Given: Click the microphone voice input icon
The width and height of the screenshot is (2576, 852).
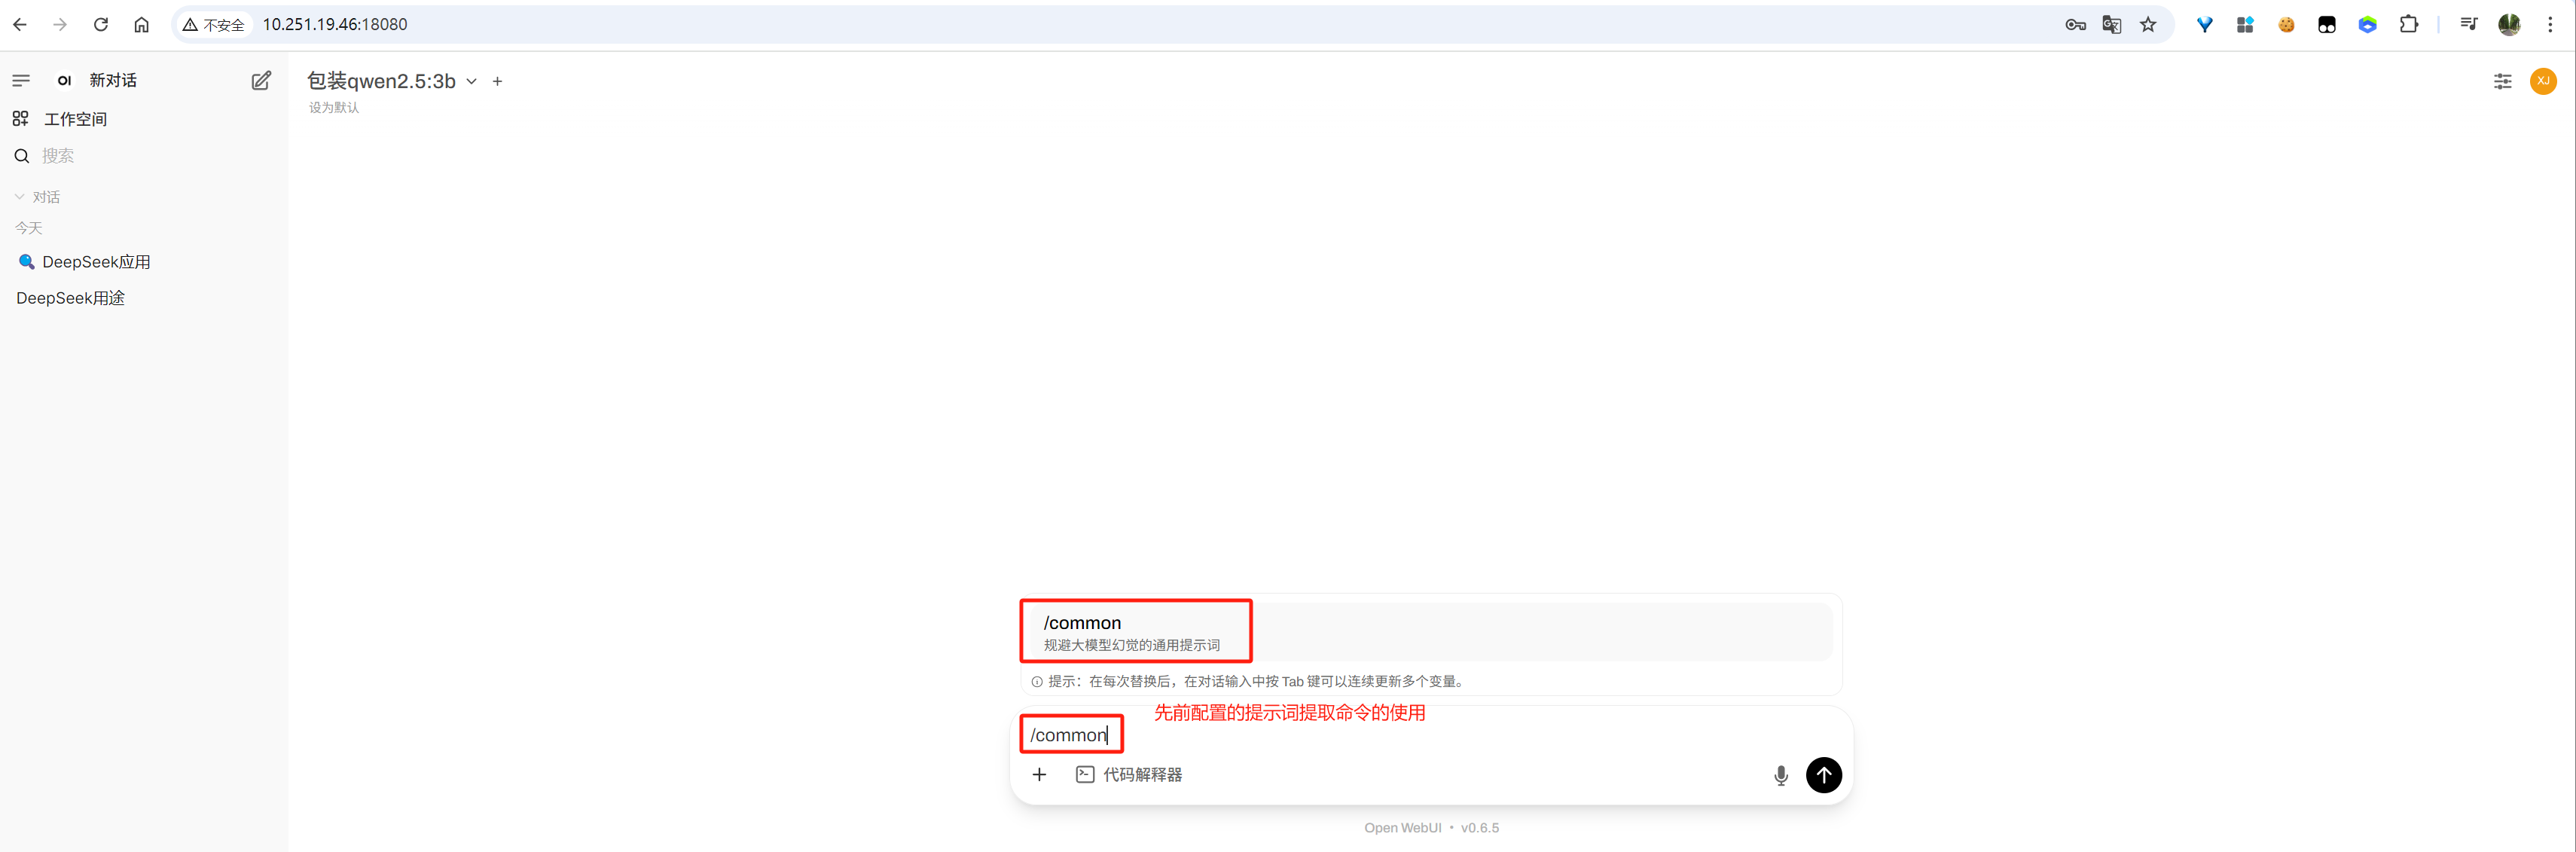Looking at the screenshot, I should (1780, 775).
